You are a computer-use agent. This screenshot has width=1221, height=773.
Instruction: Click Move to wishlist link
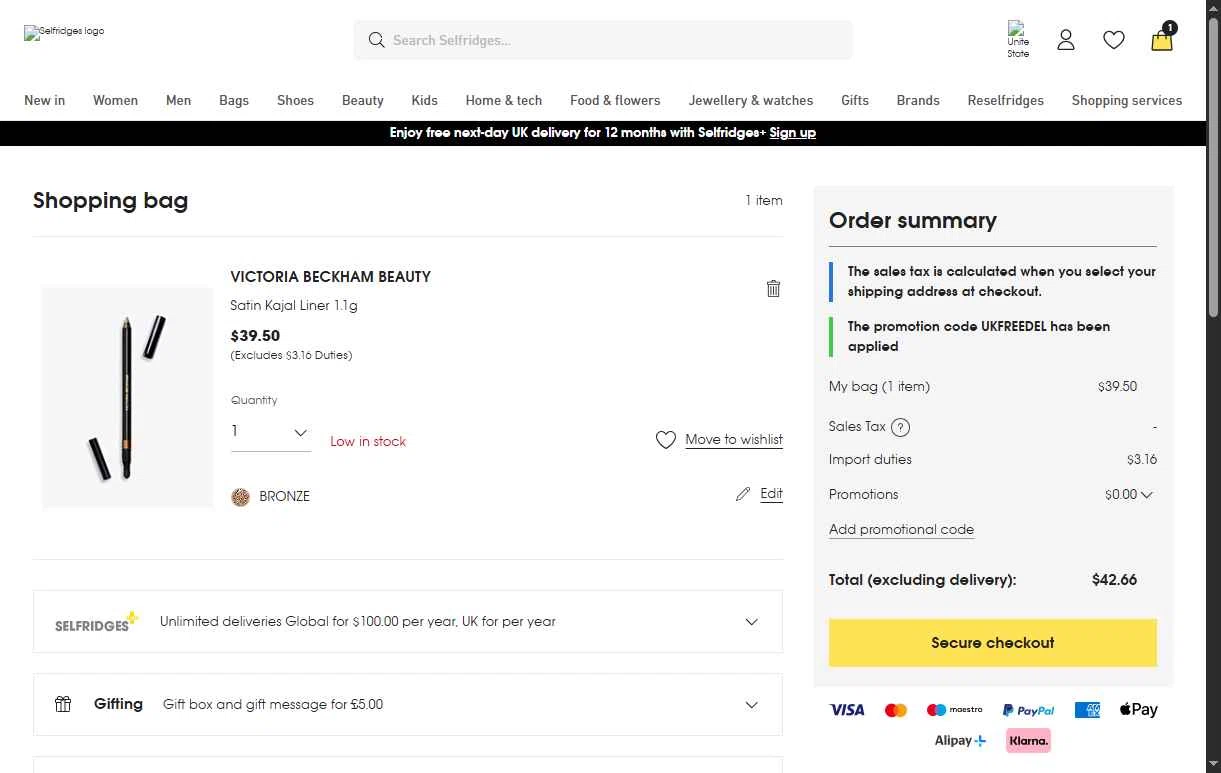coord(734,440)
